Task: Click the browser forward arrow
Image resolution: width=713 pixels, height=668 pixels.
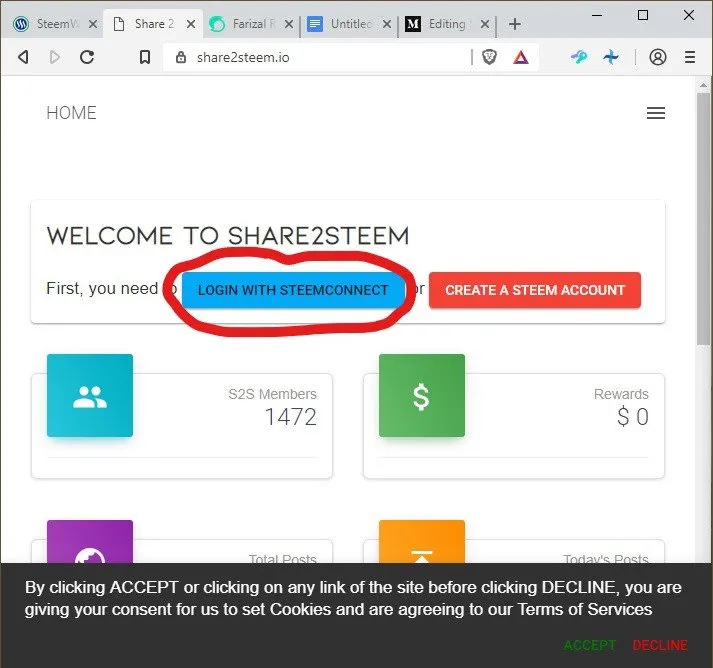Action: tap(55, 57)
